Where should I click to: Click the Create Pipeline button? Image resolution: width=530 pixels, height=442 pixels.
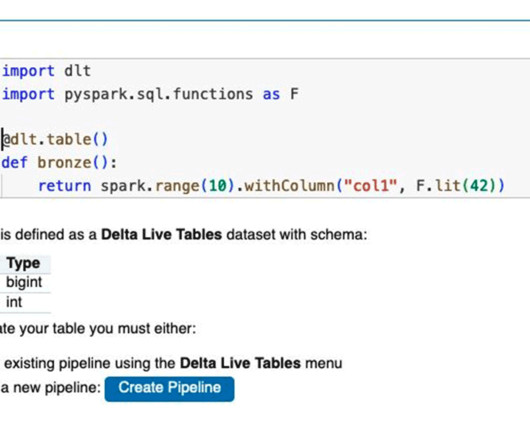[x=169, y=389]
